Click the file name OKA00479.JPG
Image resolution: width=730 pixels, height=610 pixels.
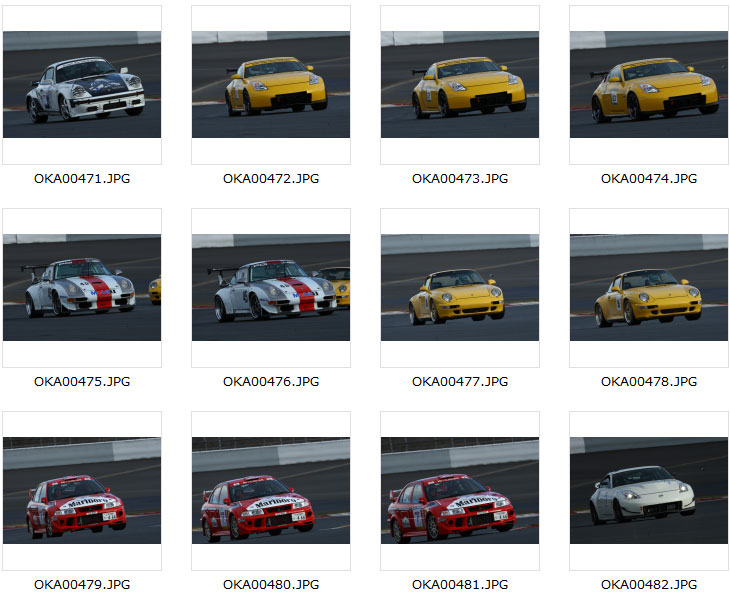click(82, 585)
